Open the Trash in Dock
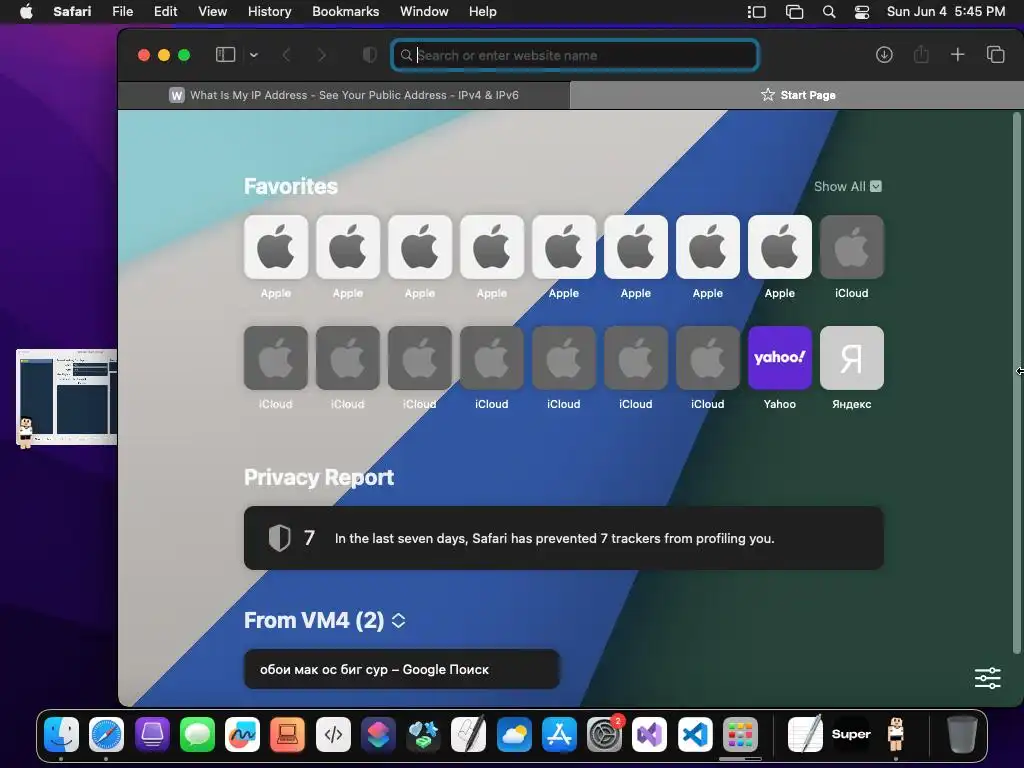Screen dimensions: 1024x768 [961, 735]
